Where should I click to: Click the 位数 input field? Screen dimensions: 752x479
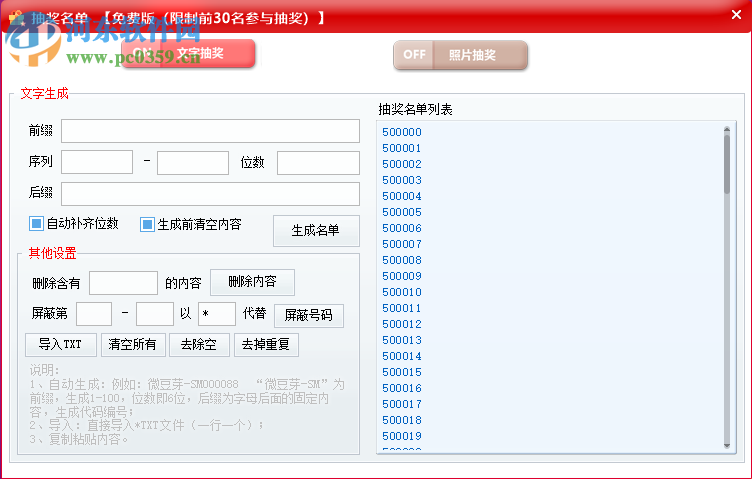(x=318, y=163)
